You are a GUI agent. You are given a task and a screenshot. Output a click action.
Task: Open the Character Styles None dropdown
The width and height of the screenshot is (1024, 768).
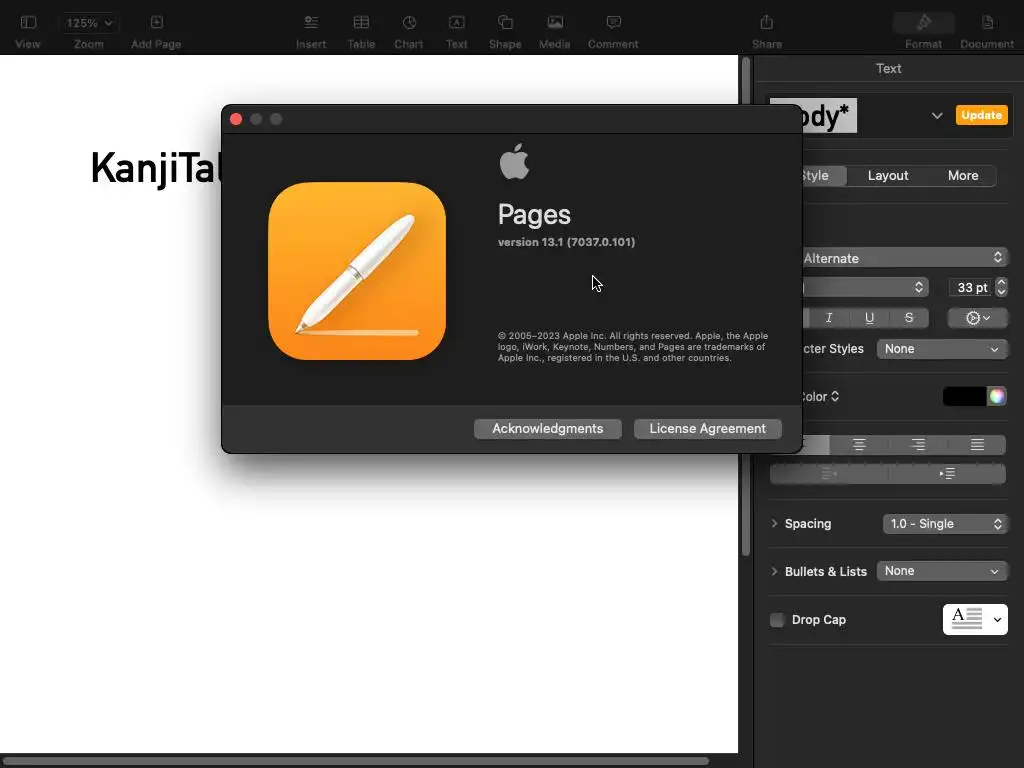942,349
